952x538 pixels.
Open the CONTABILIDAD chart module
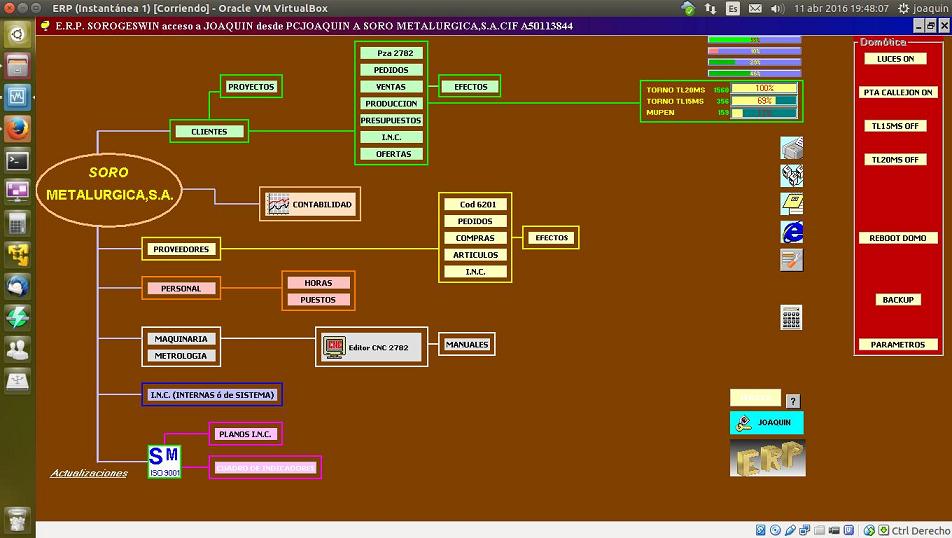click(x=310, y=204)
